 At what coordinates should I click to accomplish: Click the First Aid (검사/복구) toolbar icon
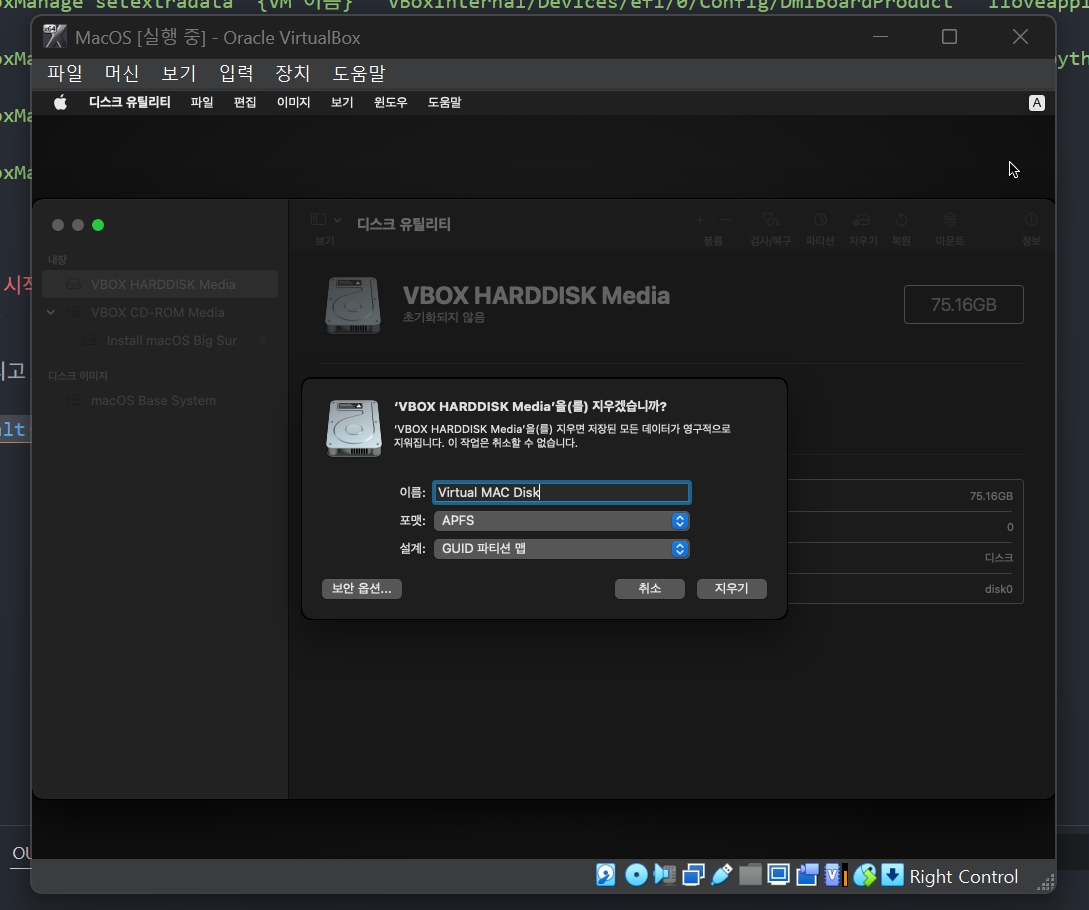771,220
